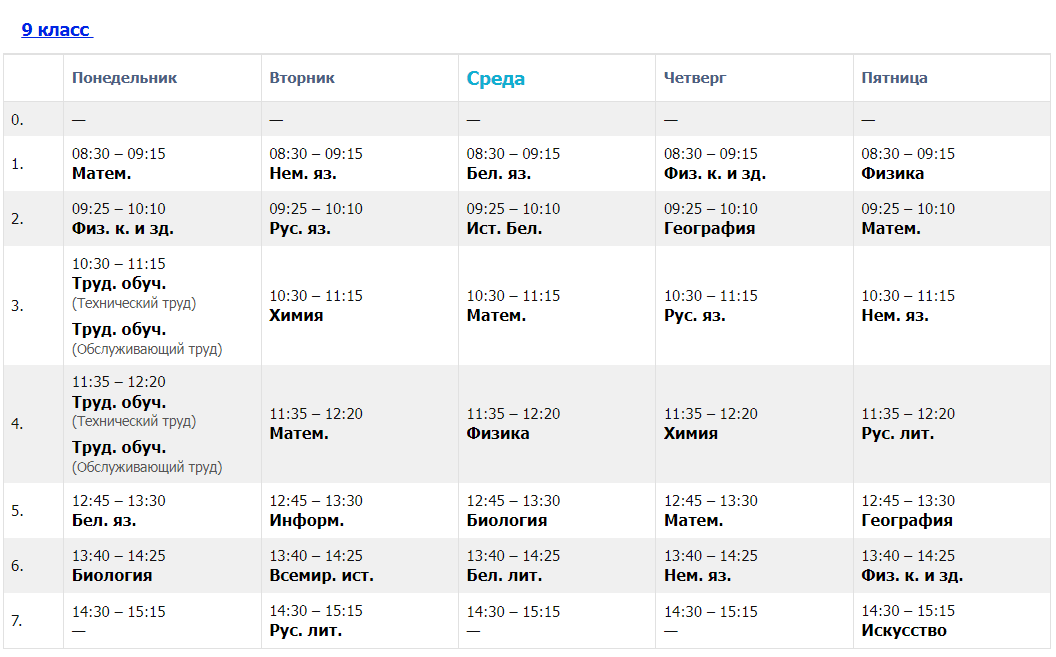
Task: Select Monday's first lesson "Матем." cell
Action: (102, 173)
